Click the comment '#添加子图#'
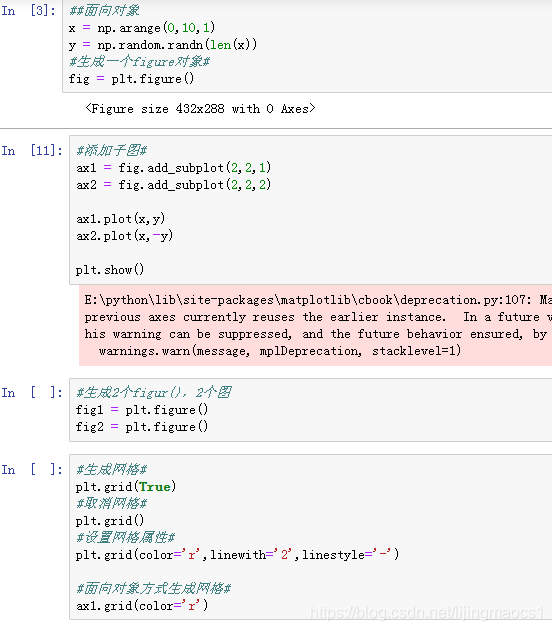 point(112,151)
